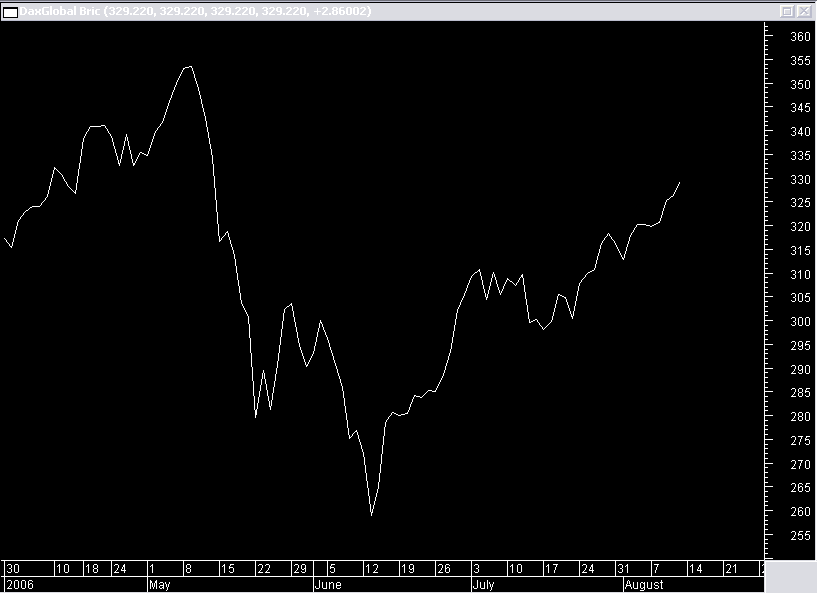Select the 15 date label on the time axis
This screenshot has height=593, width=817.
228,569
